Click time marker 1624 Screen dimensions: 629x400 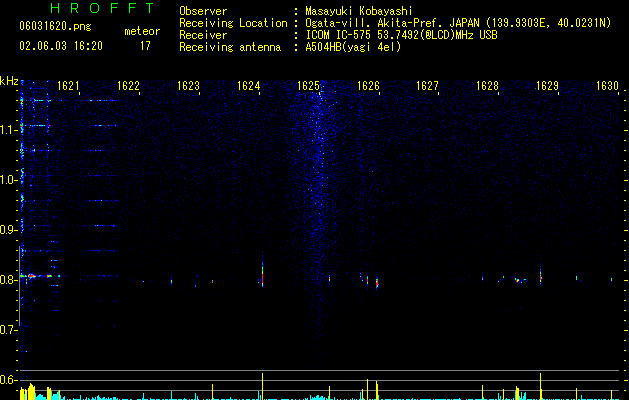[x=248, y=86]
